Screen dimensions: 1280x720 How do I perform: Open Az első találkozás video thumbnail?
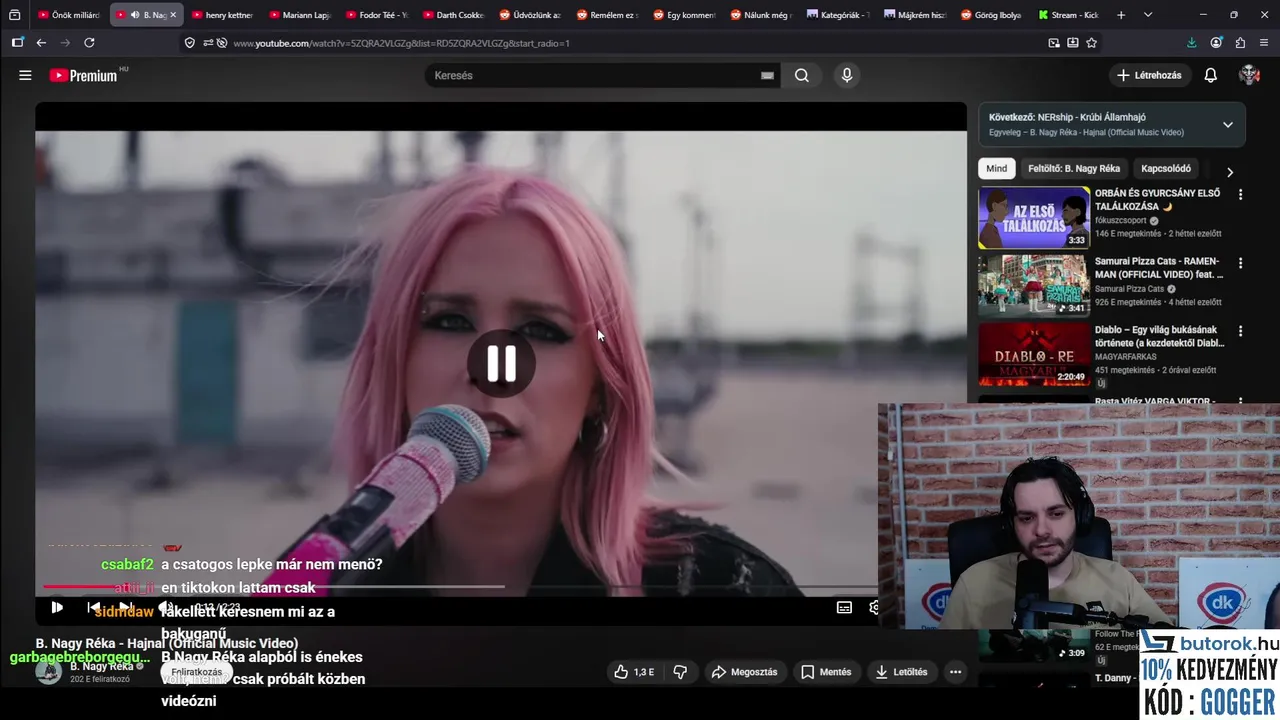1034,217
